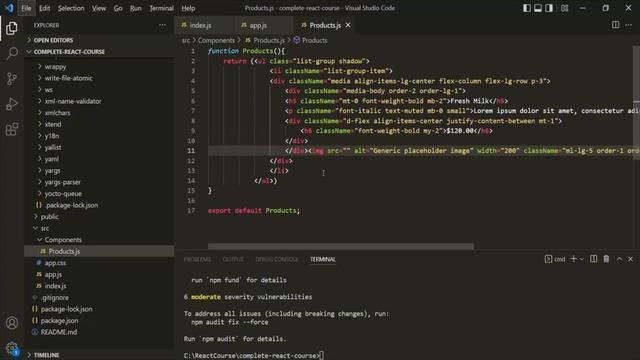Collapse the COMPLETE-REACT-COURSE section
Viewport: 640px width, 360px height.
[x=99, y=52]
